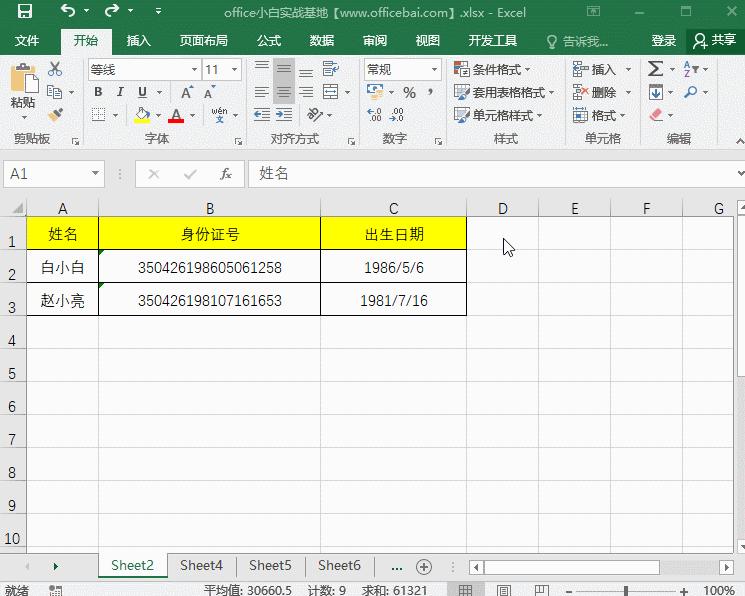The height and width of the screenshot is (596, 745).
Task: Apply fill color with the paint bucket
Action: click(142, 115)
